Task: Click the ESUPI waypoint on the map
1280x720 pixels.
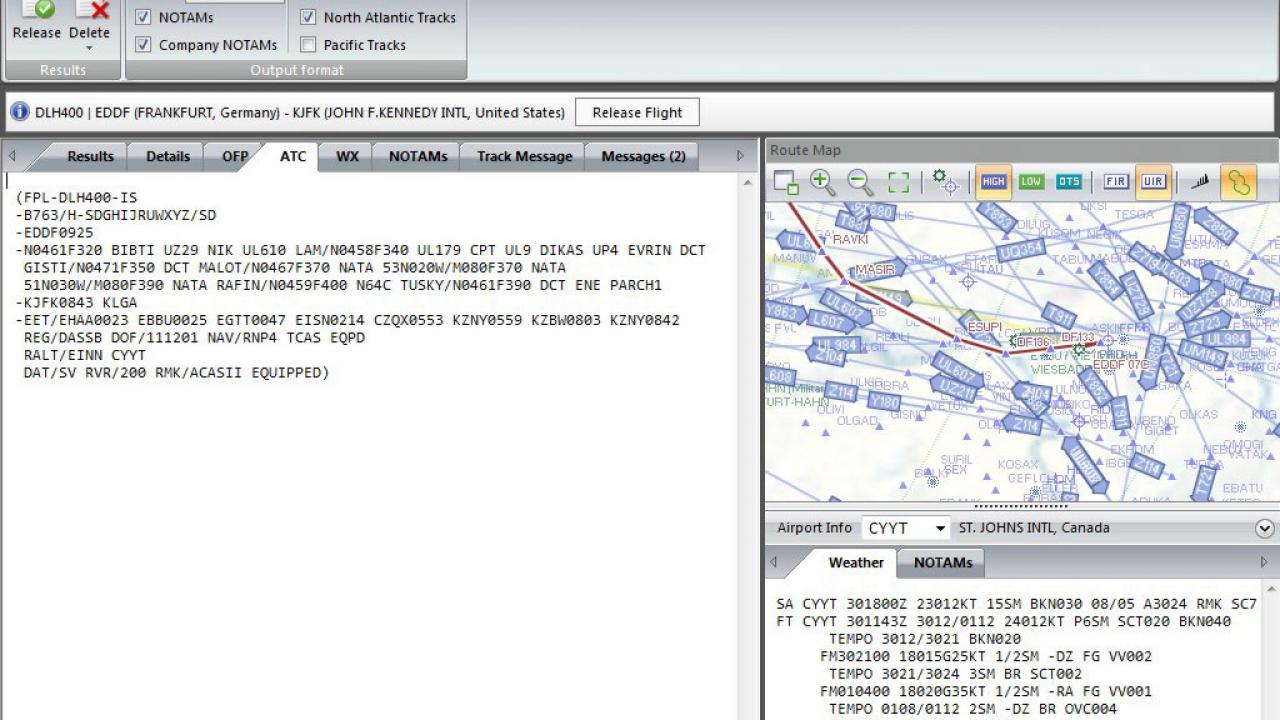Action: 985,327
